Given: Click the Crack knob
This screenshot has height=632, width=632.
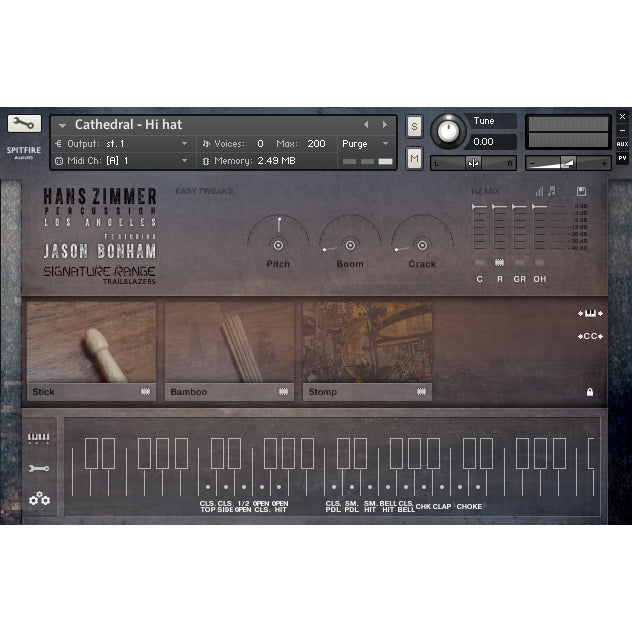Looking at the screenshot, I should tap(422, 245).
